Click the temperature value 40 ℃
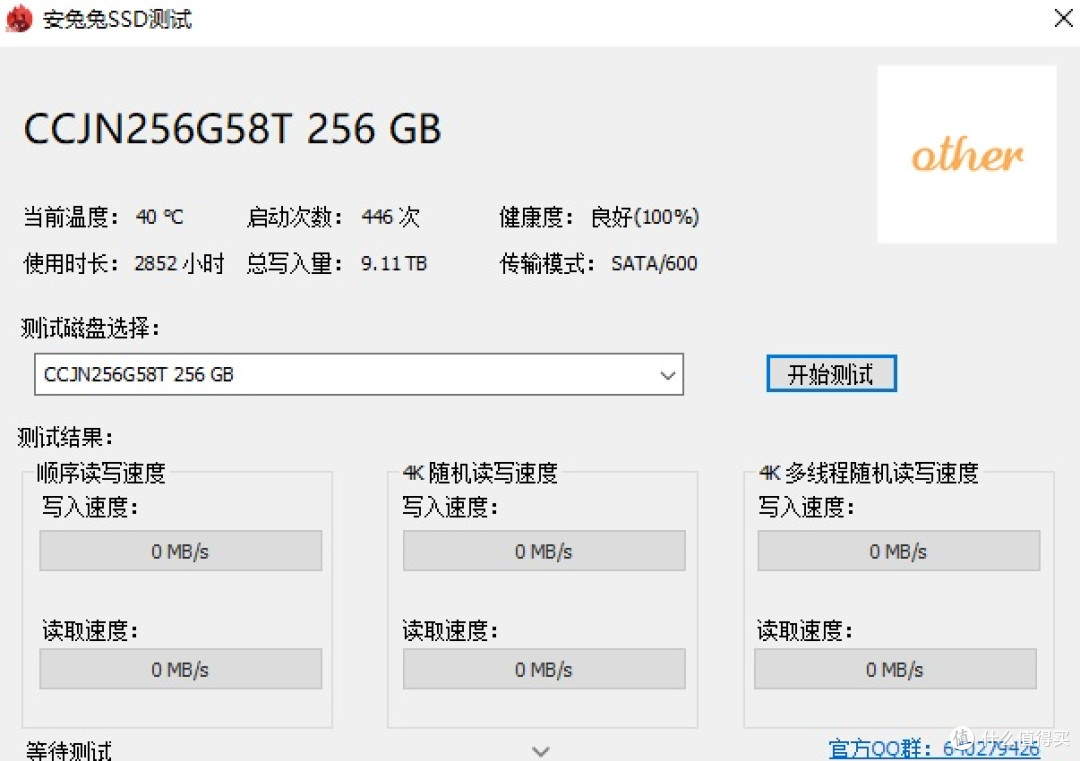The width and height of the screenshot is (1080, 761). point(160,218)
